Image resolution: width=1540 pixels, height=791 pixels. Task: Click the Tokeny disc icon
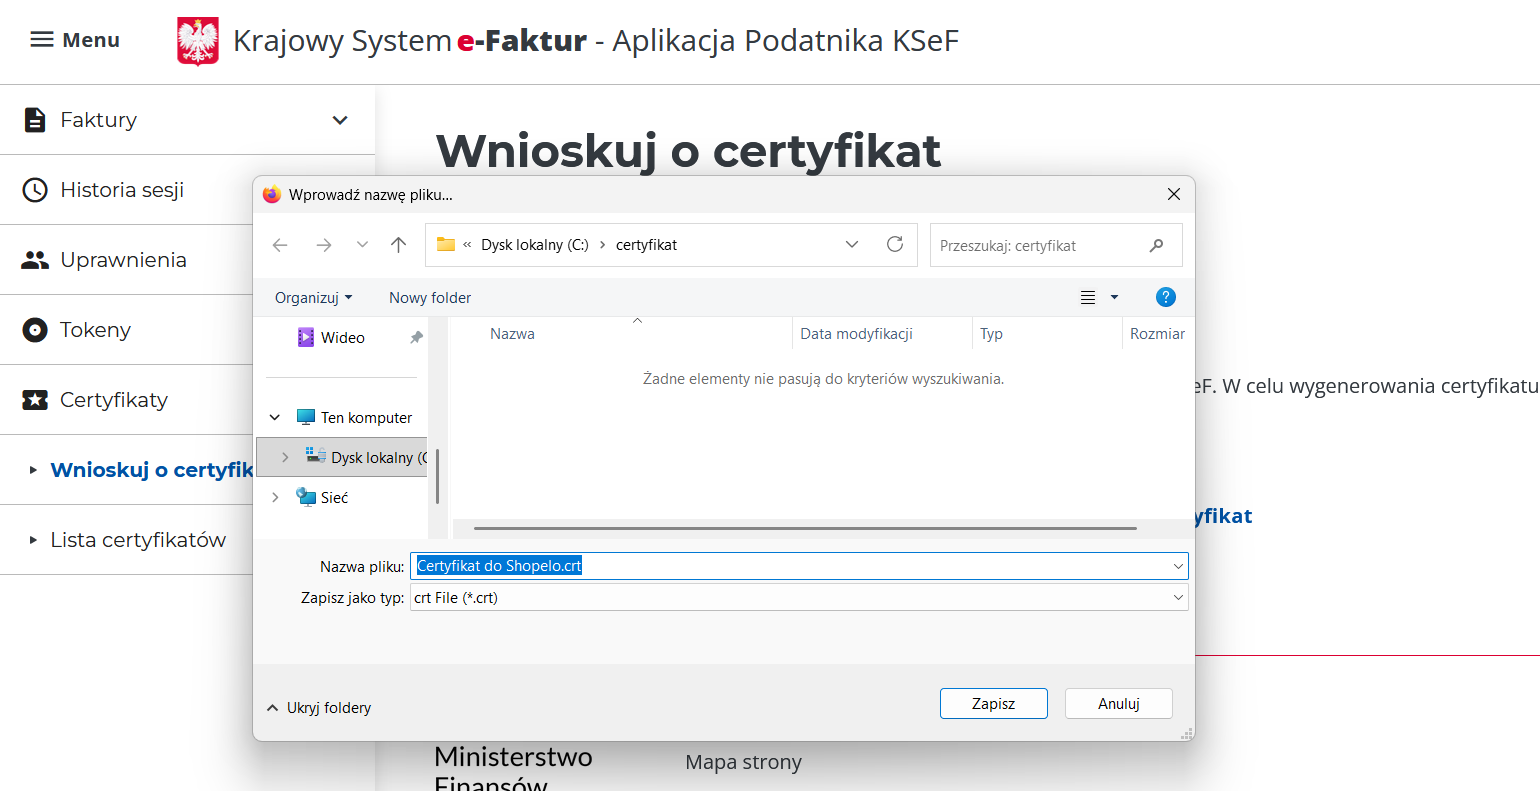click(x=35, y=330)
